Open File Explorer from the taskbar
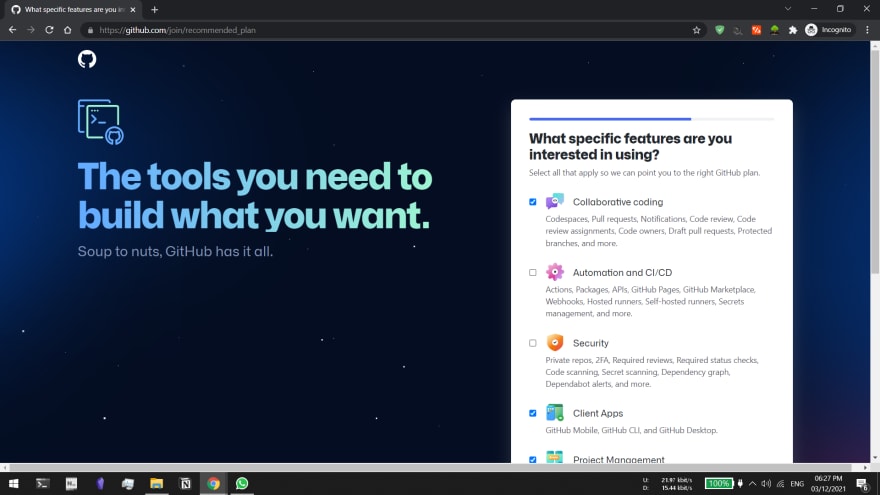The width and height of the screenshot is (880, 495). [x=156, y=483]
